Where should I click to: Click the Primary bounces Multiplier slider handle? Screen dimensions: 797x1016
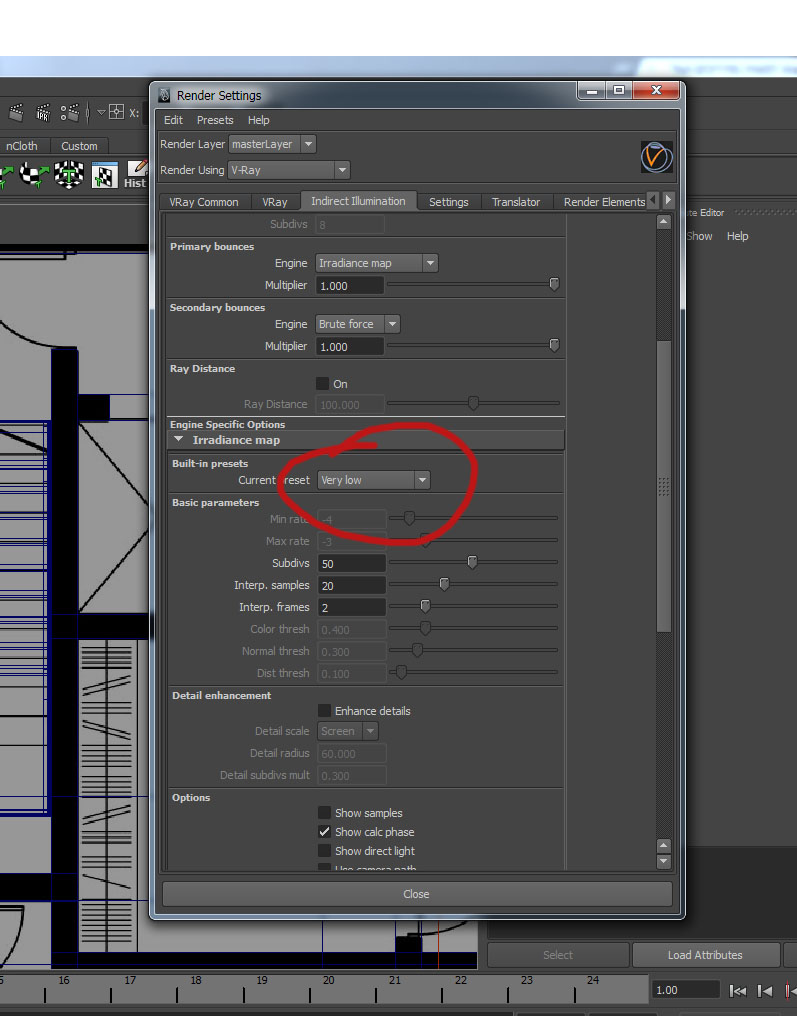pyautogui.click(x=554, y=284)
